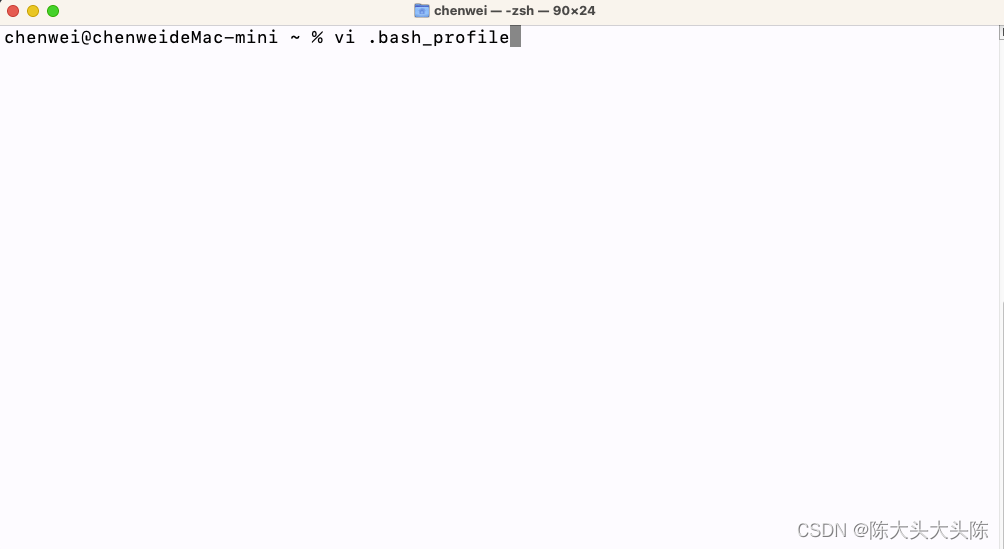1004x549 pixels.
Task: Click the '@' symbol in the prompt hostname
Action: click(86, 37)
